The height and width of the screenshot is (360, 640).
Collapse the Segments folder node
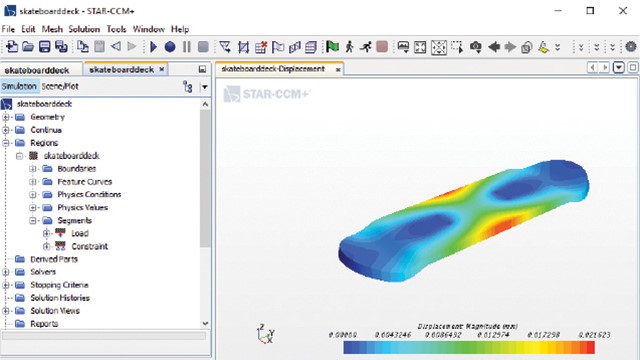[x=33, y=221]
